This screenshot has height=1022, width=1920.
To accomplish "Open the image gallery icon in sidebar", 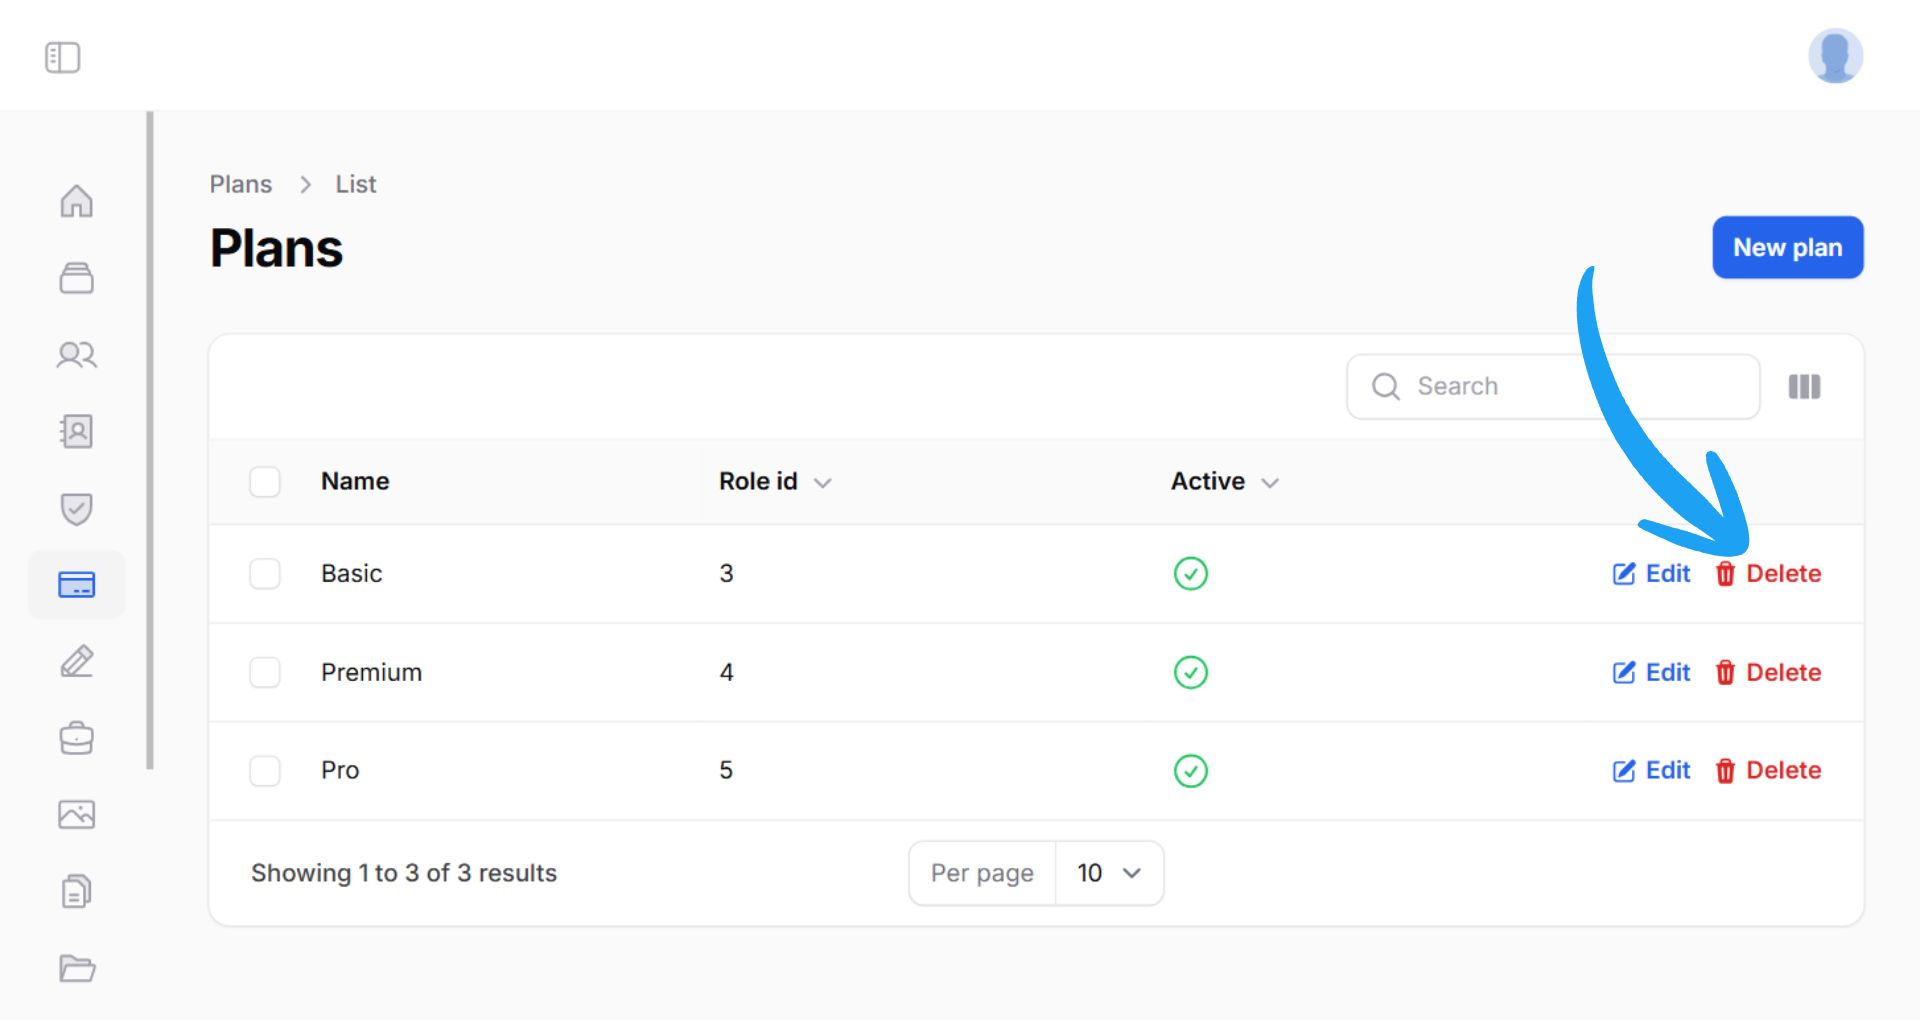I will coord(77,815).
